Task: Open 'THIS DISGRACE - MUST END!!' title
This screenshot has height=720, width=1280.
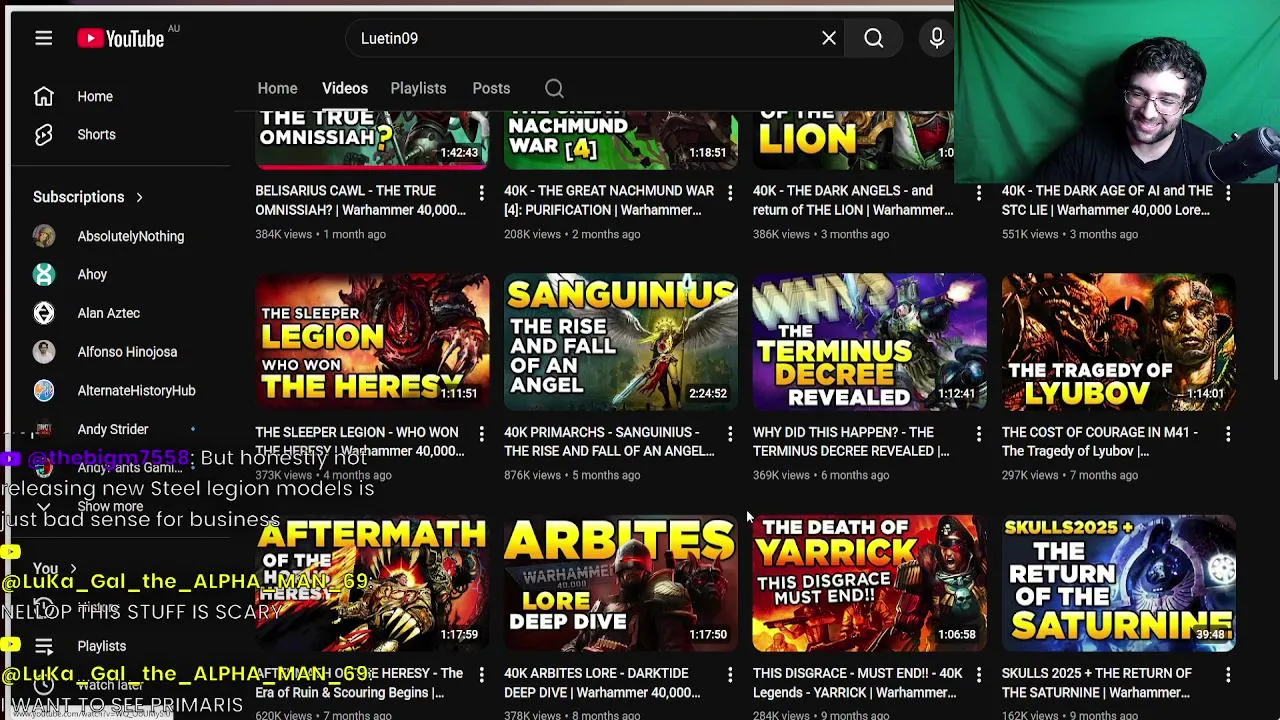Action: [x=858, y=683]
